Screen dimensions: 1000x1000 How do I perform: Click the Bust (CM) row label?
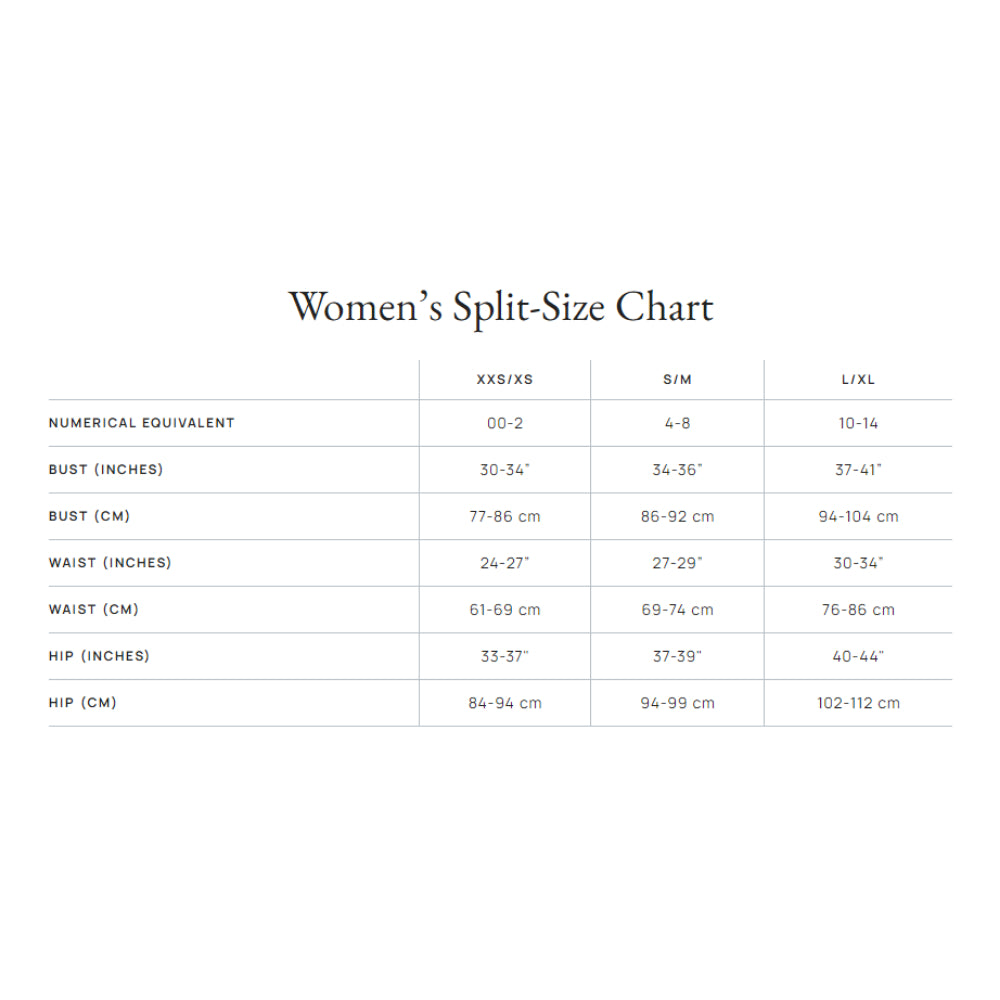90,516
